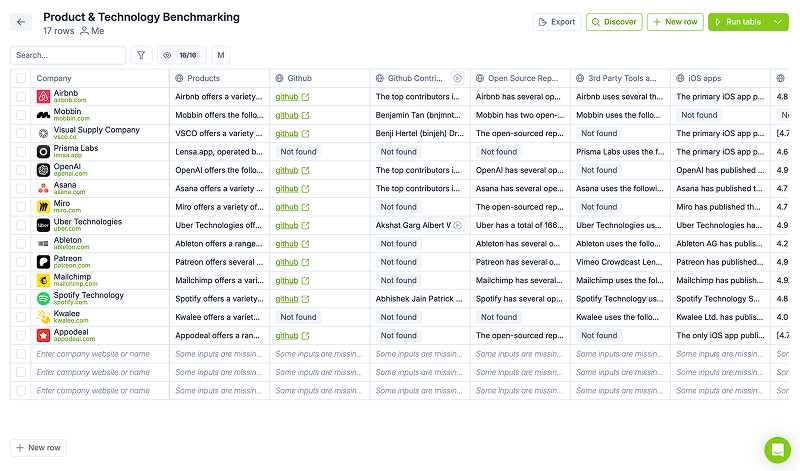Viewport: 800px width, 471px height.
Task: Click the Uber Technologies logo
Action: click(43, 225)
